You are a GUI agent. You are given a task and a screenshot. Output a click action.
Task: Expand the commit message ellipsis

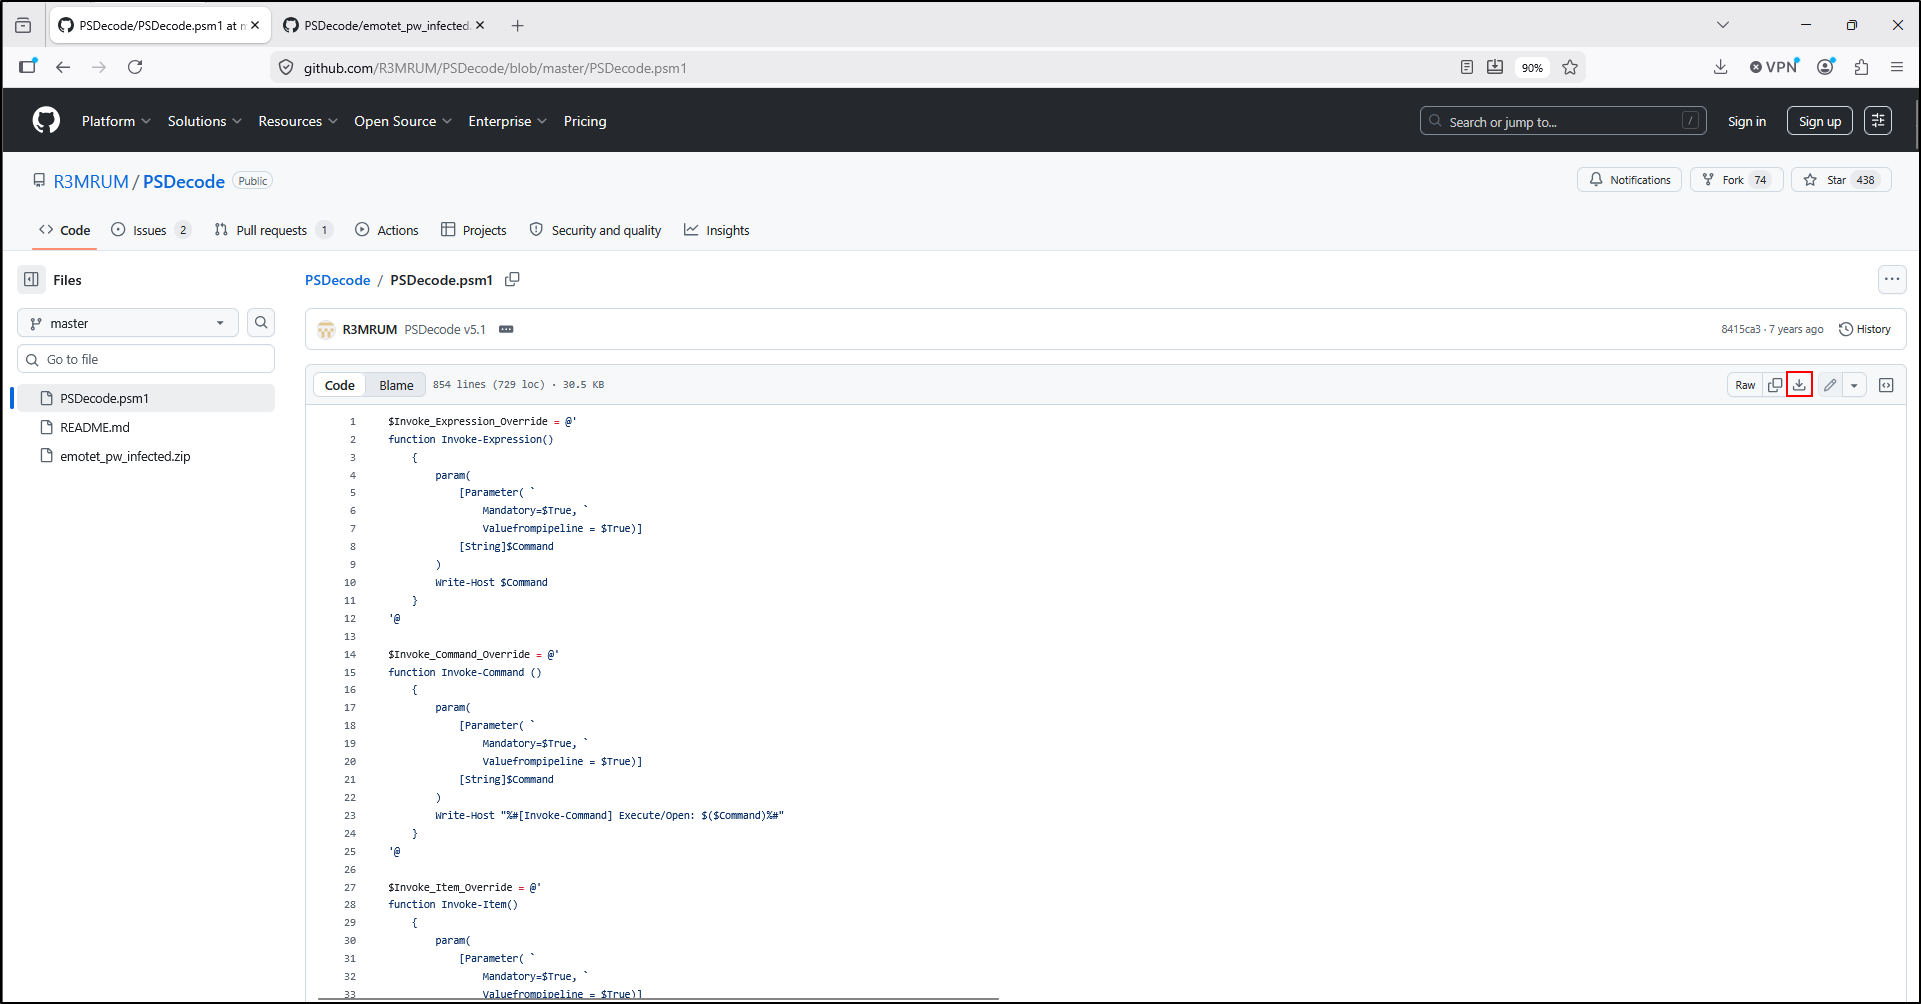pyautogui.click(x=506, y=329)
